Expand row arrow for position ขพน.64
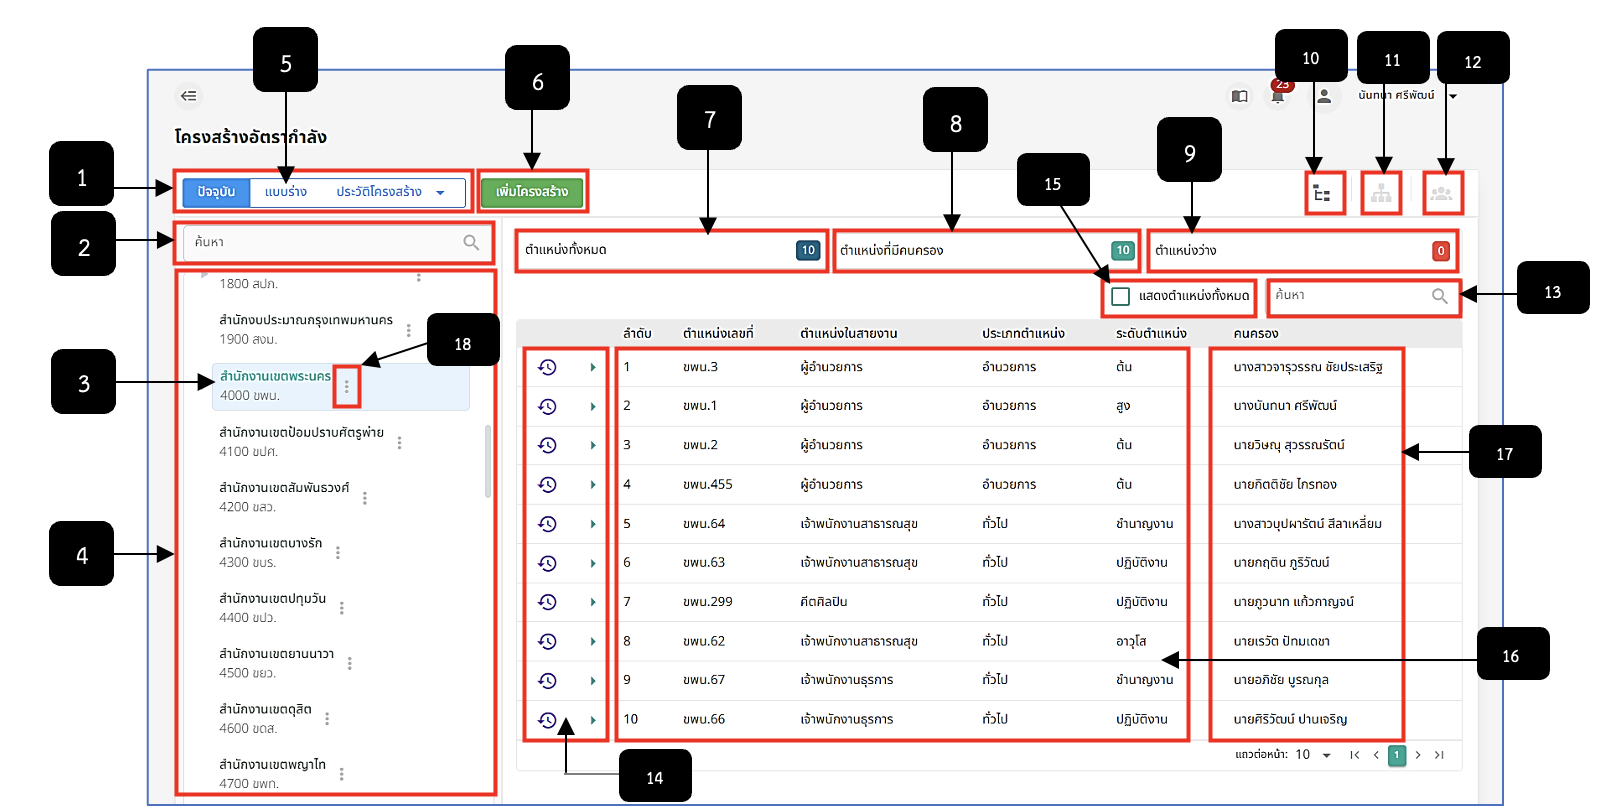The width and height of the screenshot is (1602, 810). coord(593,524)
